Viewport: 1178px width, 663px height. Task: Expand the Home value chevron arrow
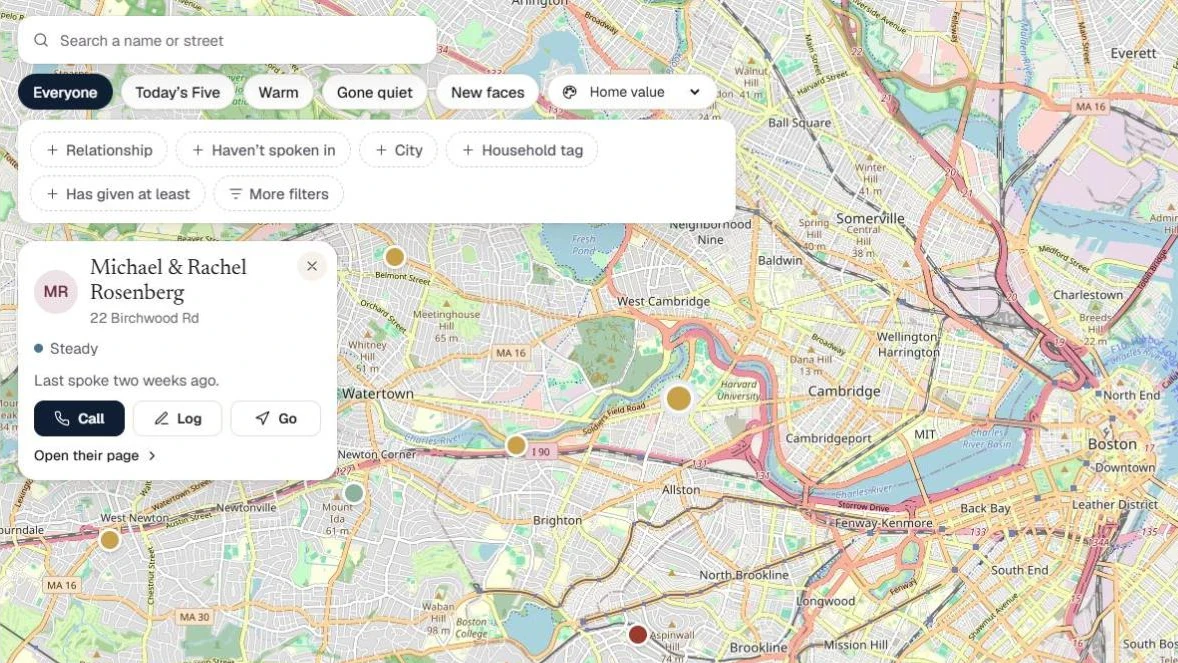695,92
